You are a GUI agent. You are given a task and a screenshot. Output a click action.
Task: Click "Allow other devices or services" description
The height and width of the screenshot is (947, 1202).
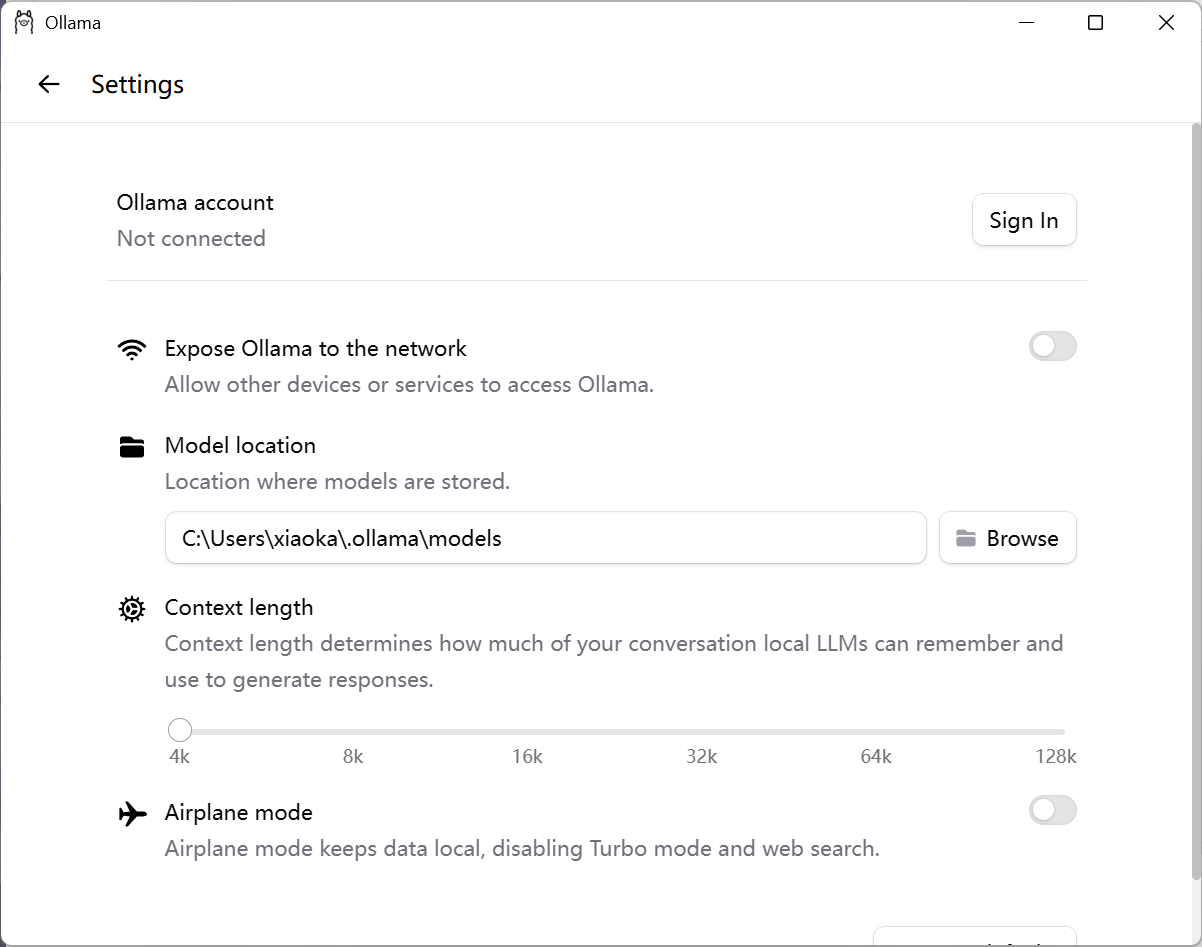click(409, 385)
